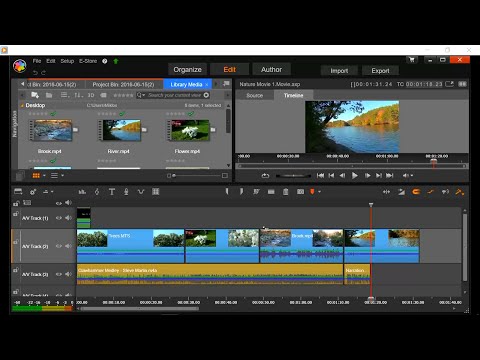Play the timeline preview

tap(355, 175)
